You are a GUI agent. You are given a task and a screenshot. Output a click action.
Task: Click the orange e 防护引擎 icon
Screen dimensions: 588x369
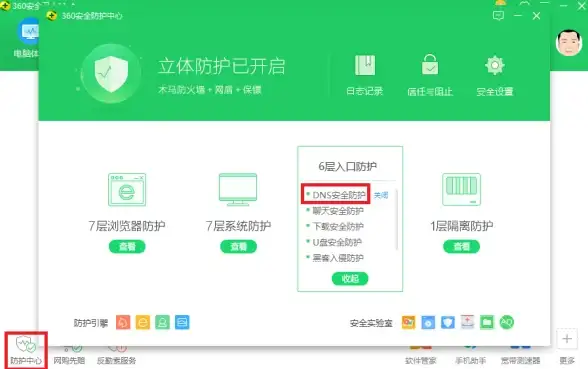[142, 322]
